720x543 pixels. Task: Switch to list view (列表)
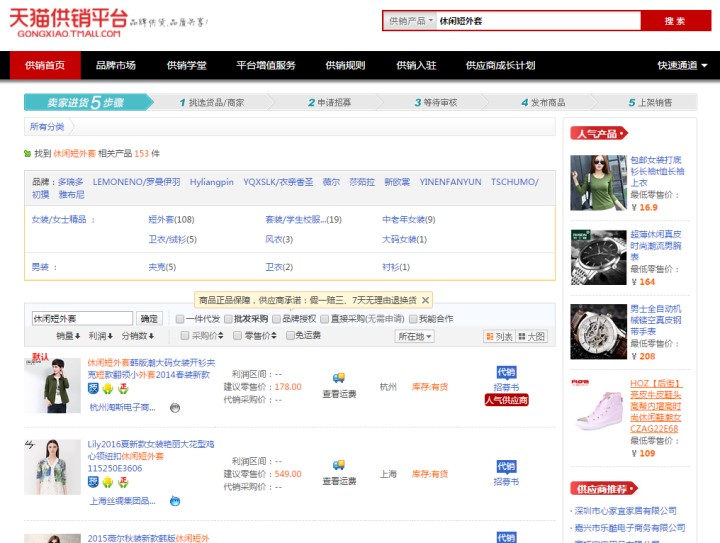[x=498, y=337]
